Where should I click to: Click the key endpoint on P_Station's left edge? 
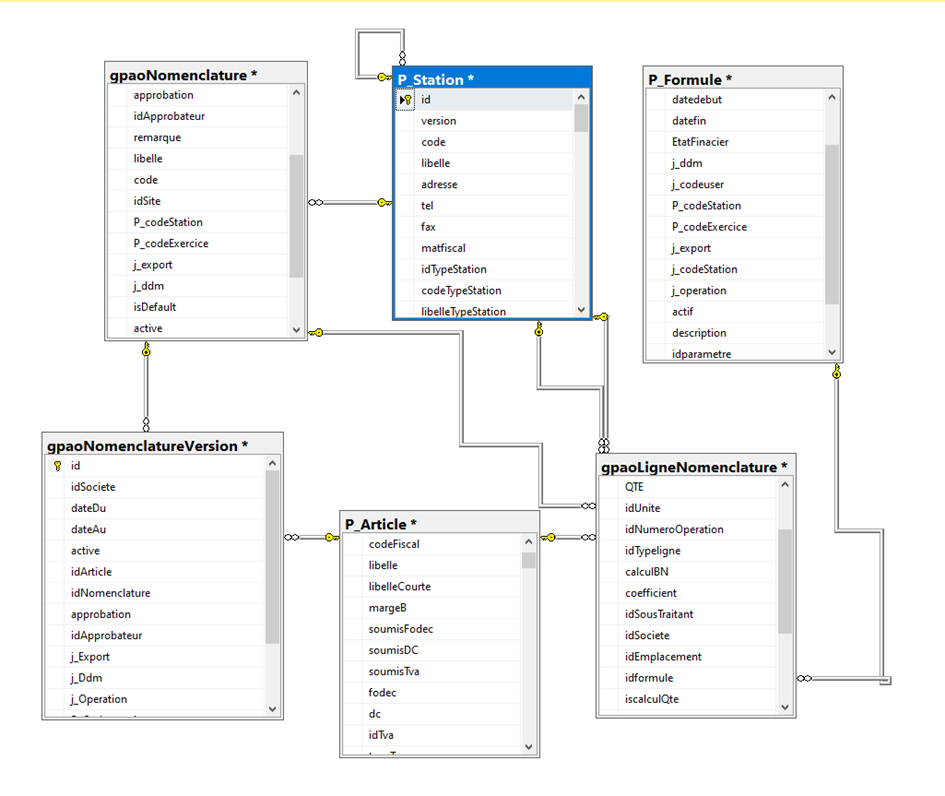(x=383, y=202)
